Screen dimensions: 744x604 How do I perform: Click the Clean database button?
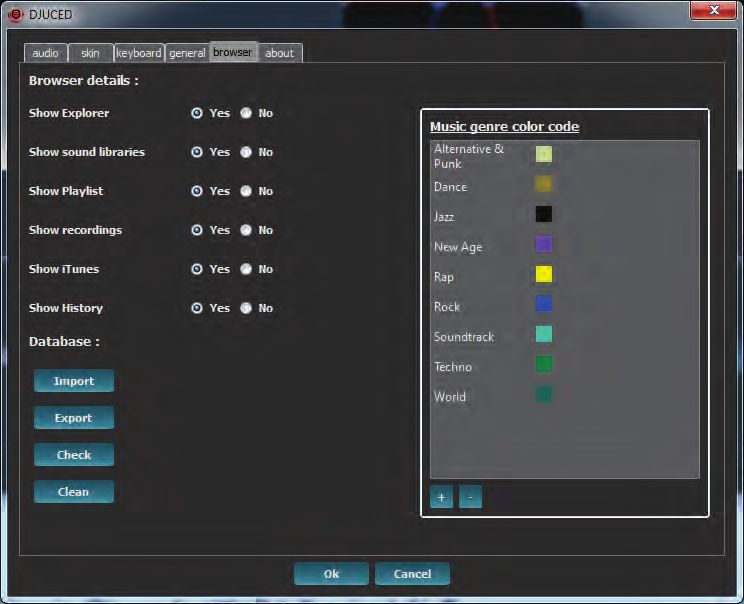click(x=74, y=492)
